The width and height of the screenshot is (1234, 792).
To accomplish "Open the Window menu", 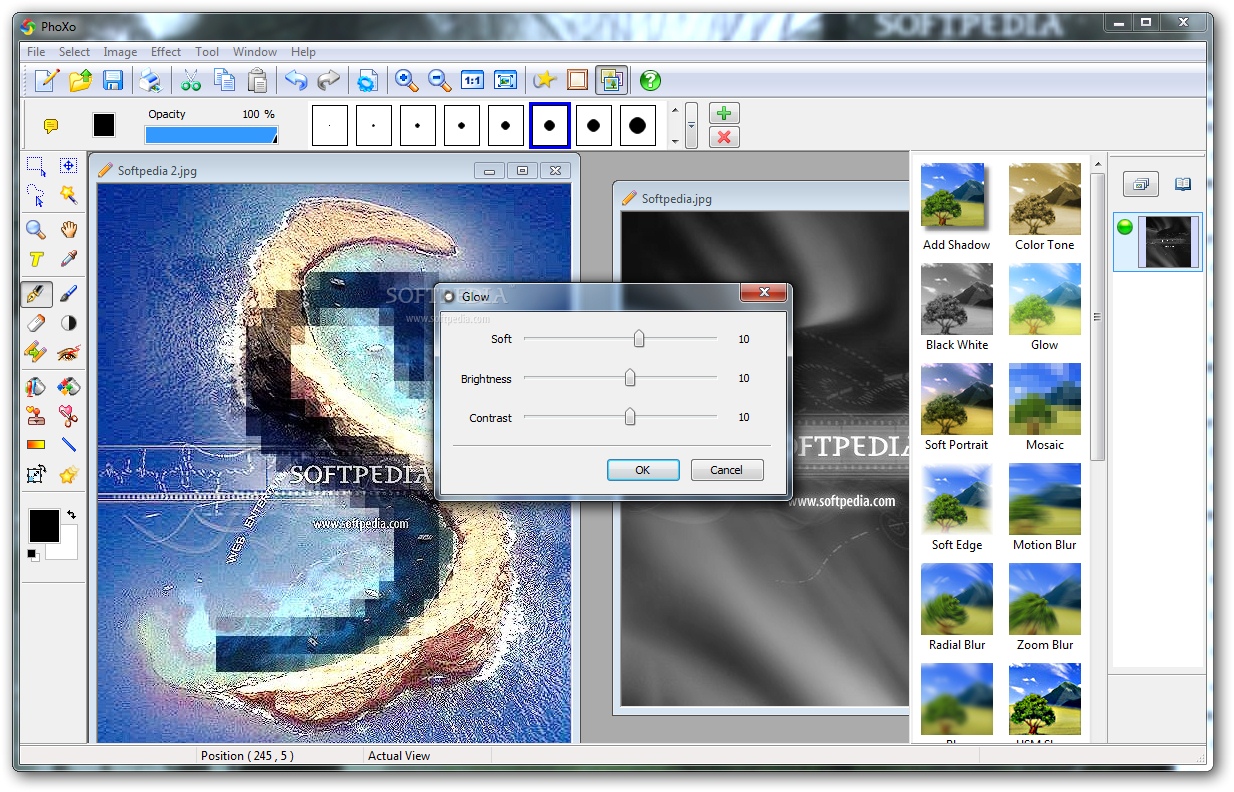I will [x=255, y=52].
